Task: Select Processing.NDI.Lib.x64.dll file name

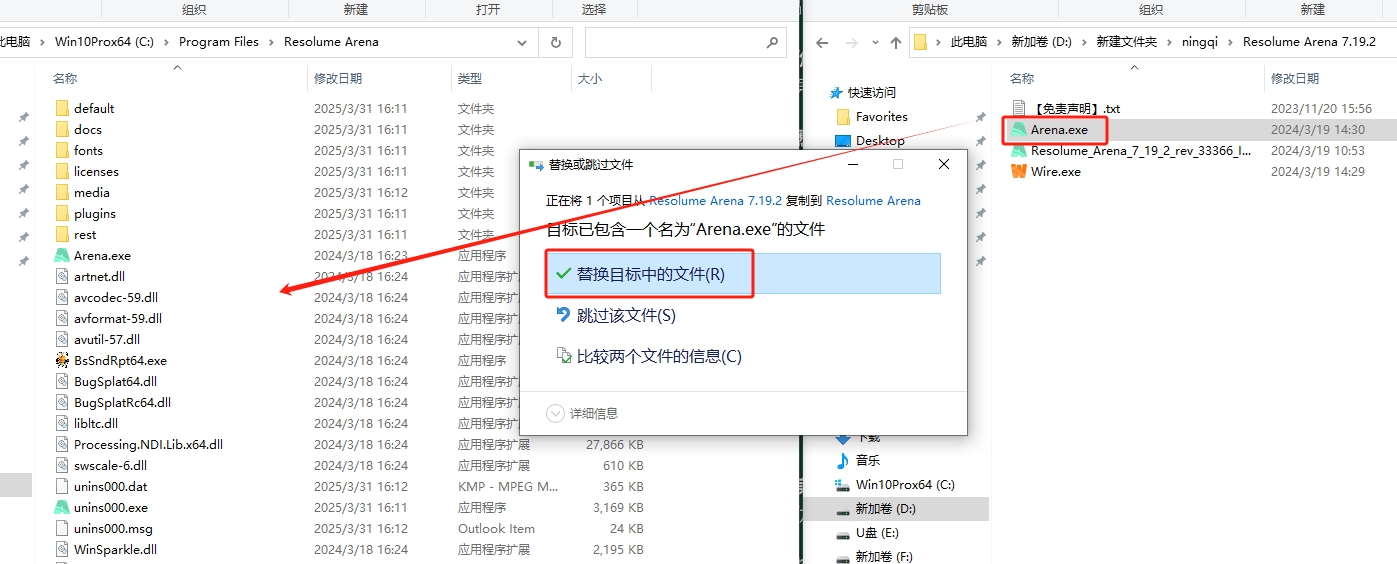Action: tap(148, 444)
